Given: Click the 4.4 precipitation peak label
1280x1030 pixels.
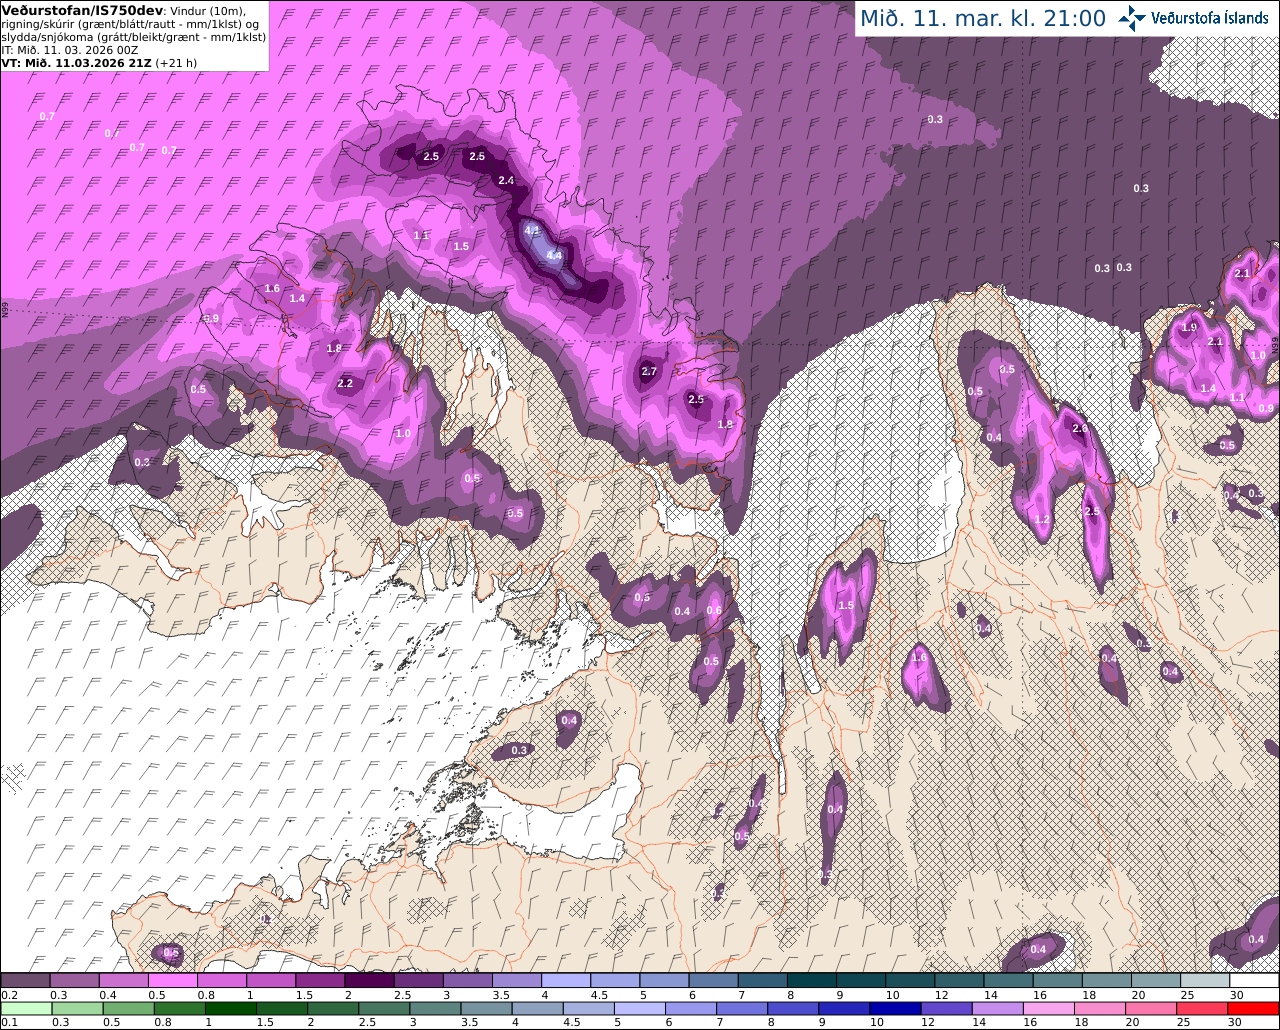Looking at the screenshot, I should (x=553, y=256).
